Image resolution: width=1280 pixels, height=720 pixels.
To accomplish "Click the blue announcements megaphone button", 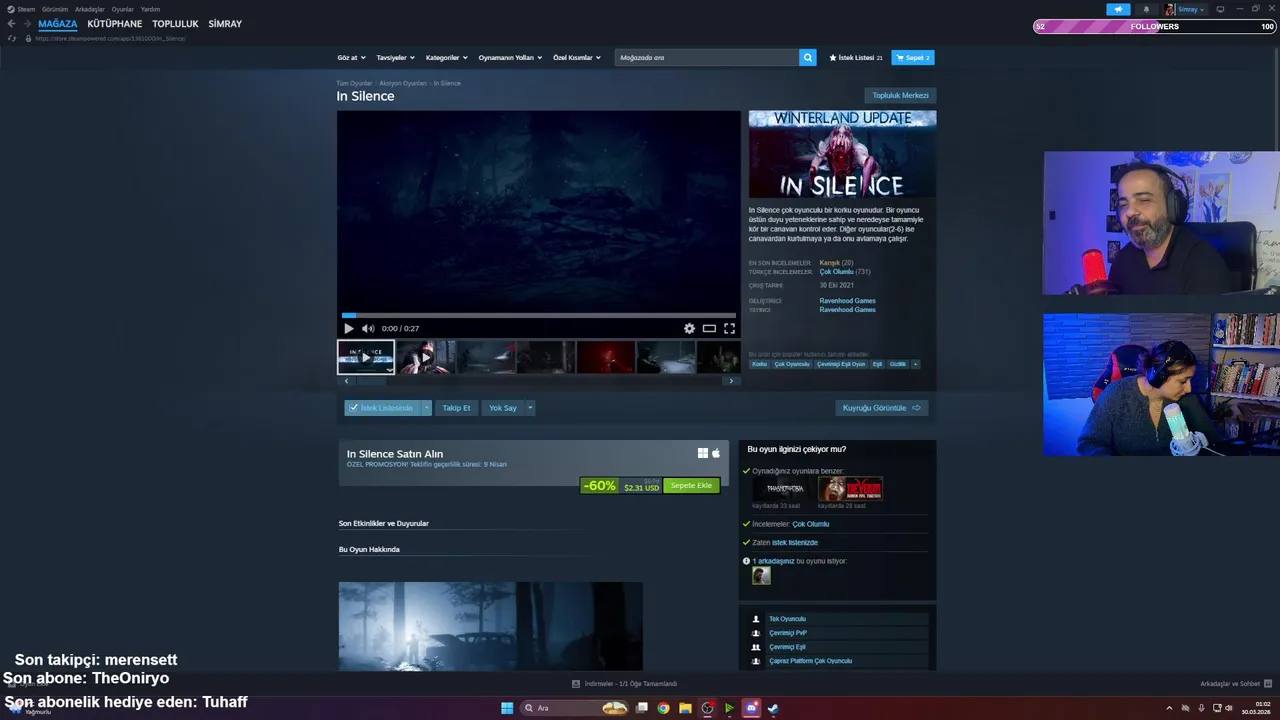I will click(x=1118, y=9).
